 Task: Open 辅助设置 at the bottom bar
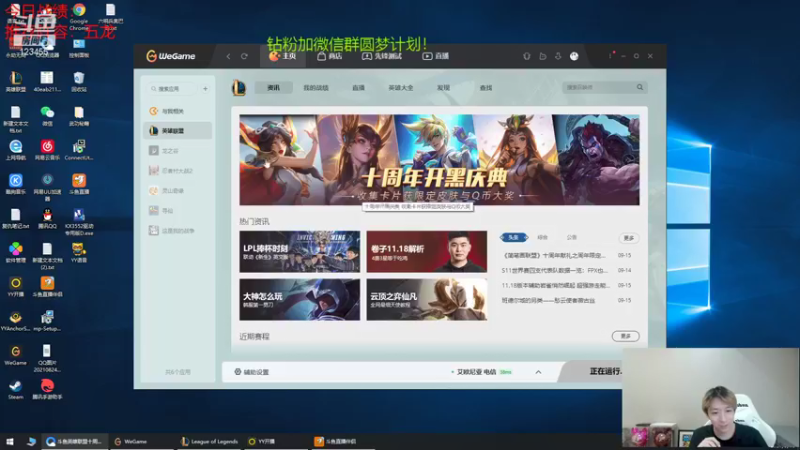(252, 372)
